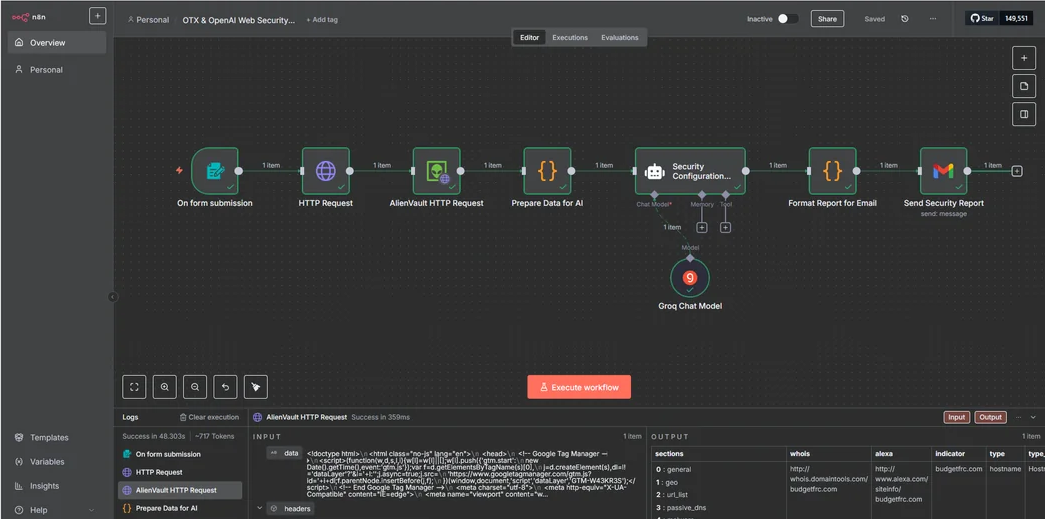Viewport: 1045px width, 519px height.
Task: Open workflow history clock icon
Action: click(x=904, y=19)
